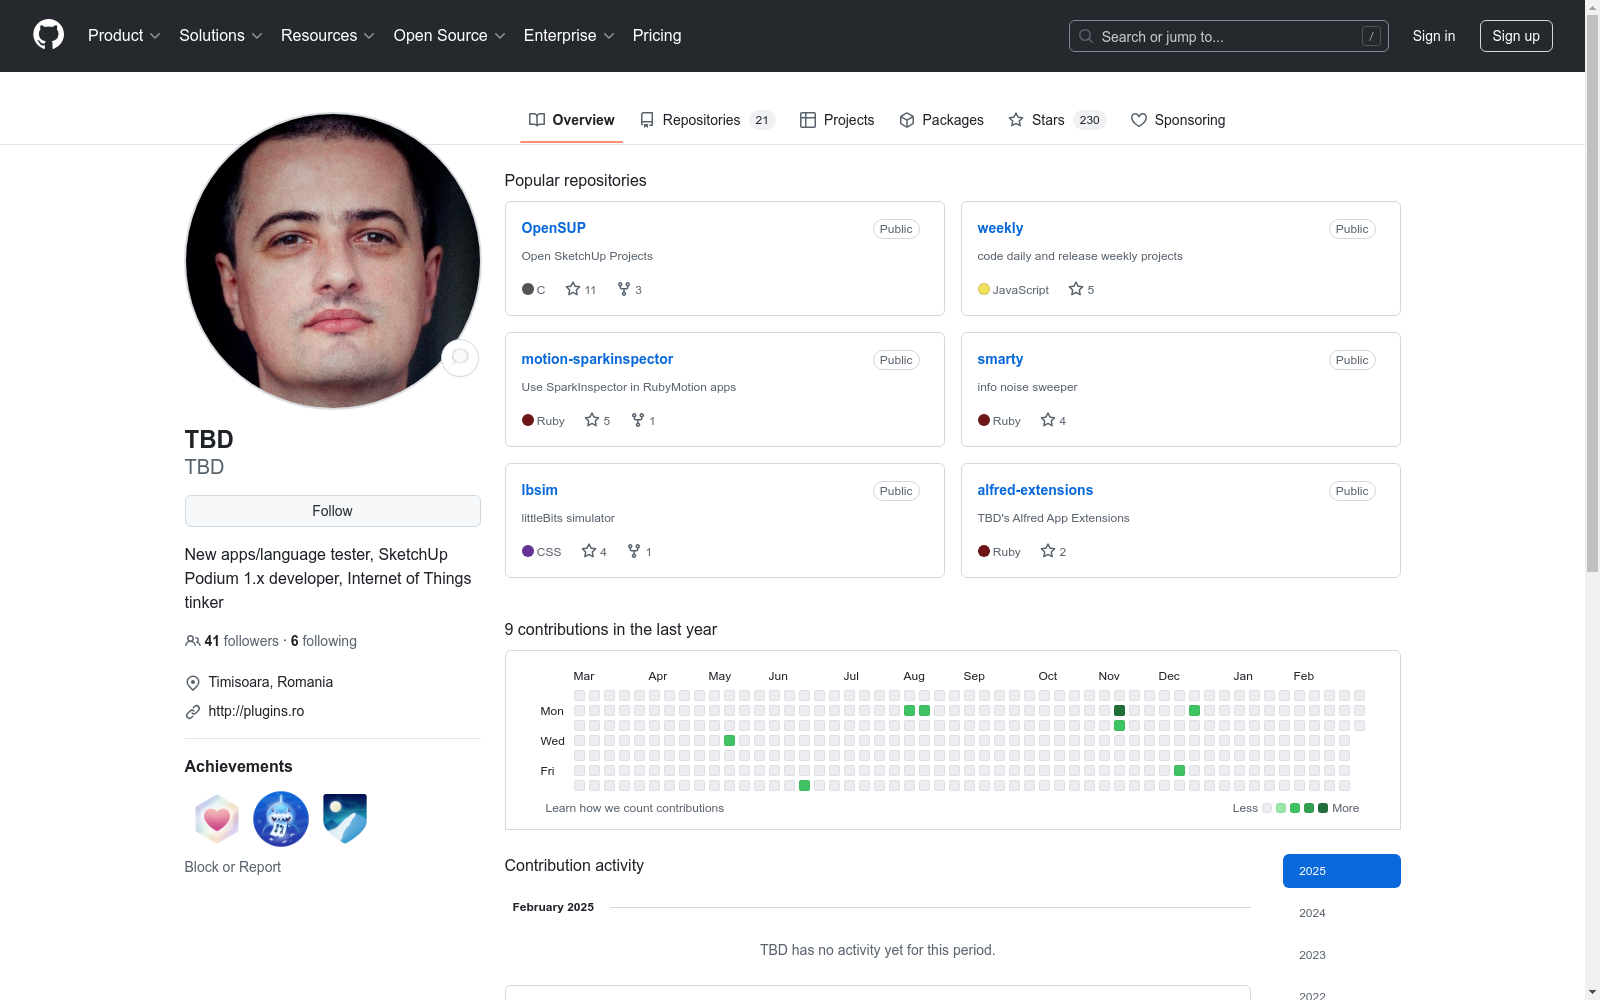Switch to the Overview tab
The image size is (1600, 1000).
pos(571,120)
